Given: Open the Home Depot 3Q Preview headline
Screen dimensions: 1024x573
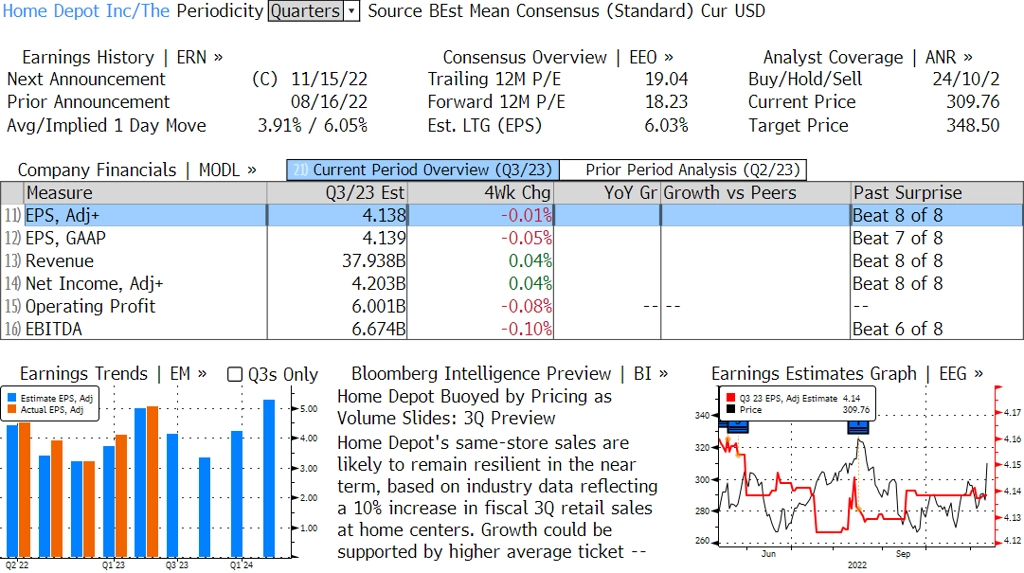Looking at the screenshot, I should pyautogui.click(x=475, y=407).
